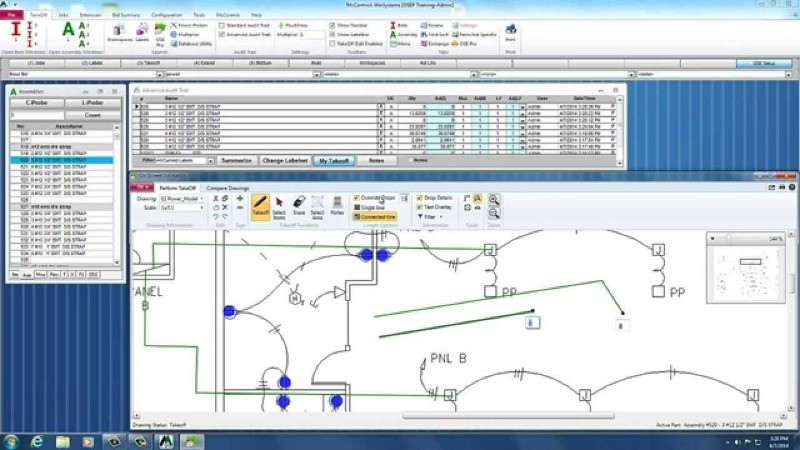Click the zoom in magnifier icon

(493, 199)
